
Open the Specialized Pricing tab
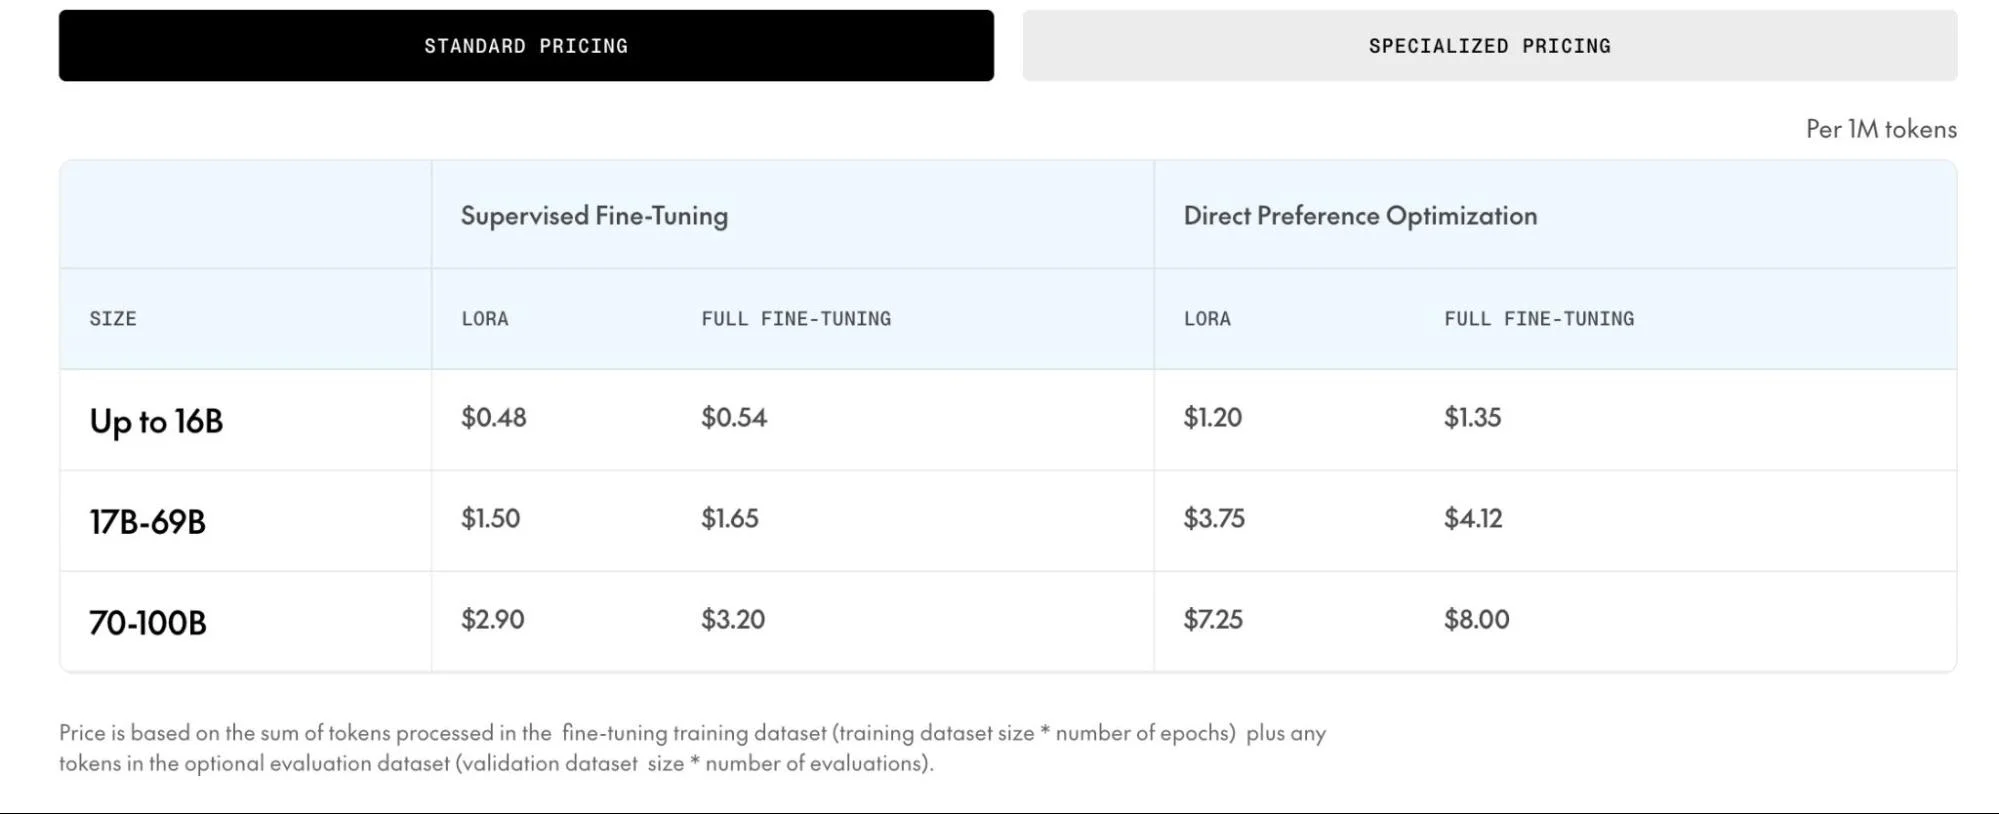tap(1490, 46)
